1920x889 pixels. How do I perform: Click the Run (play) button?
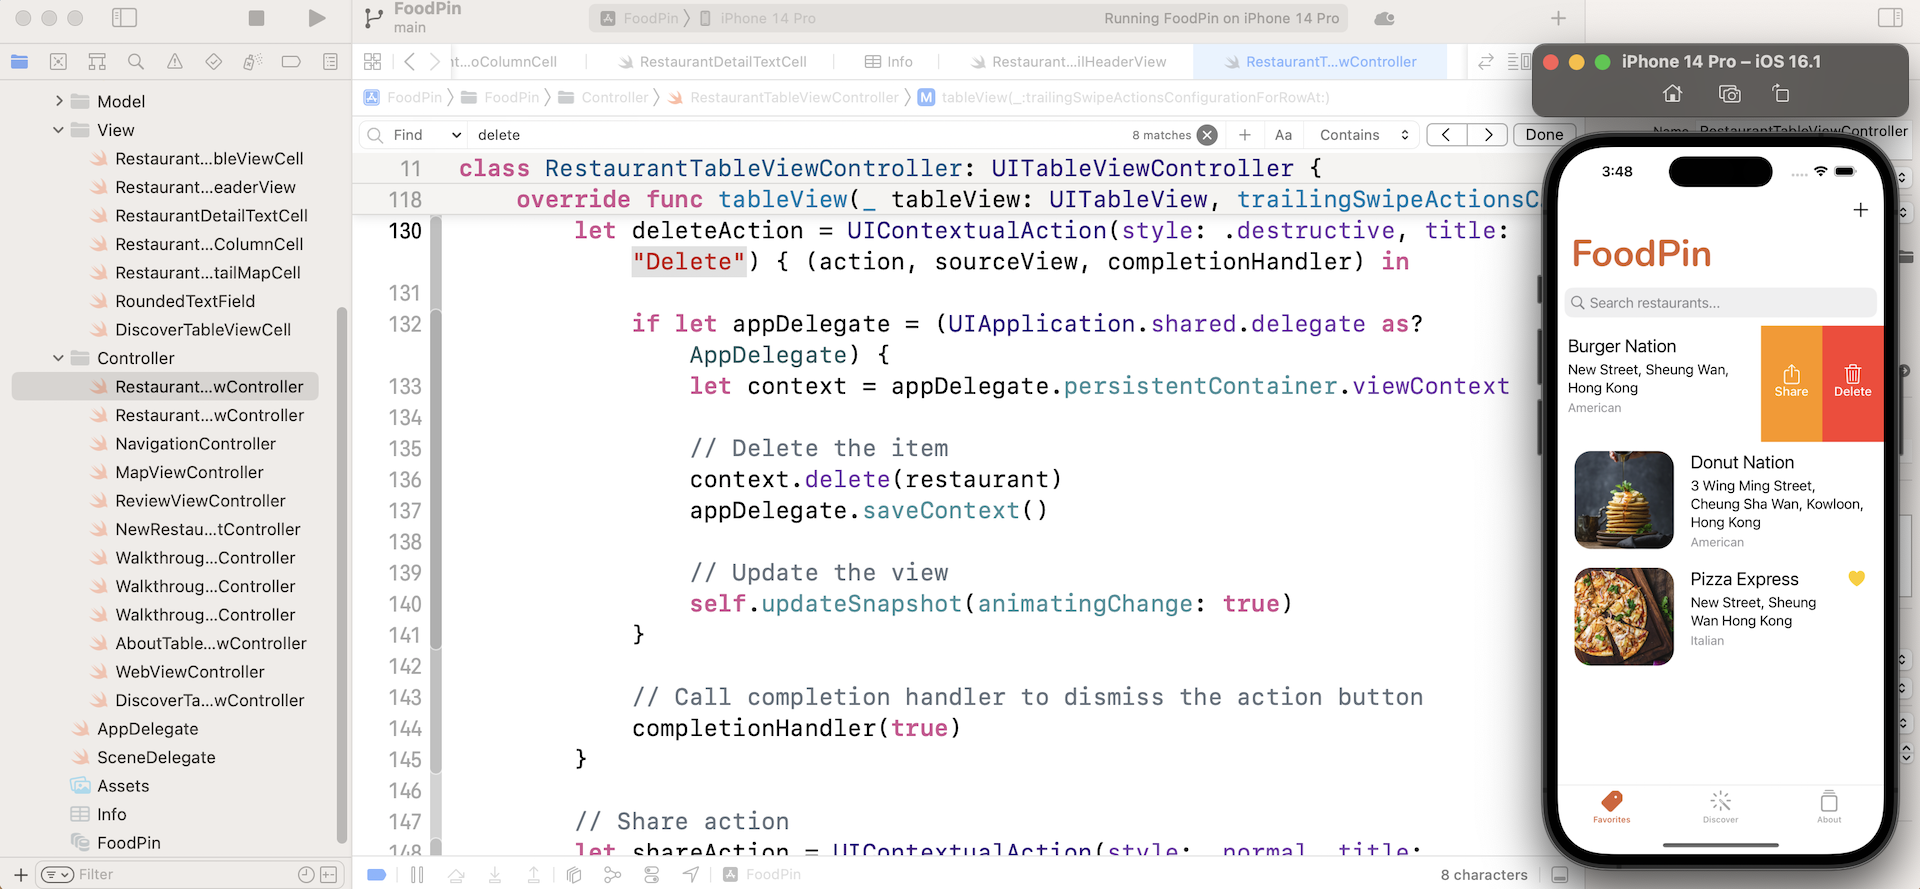317,18
